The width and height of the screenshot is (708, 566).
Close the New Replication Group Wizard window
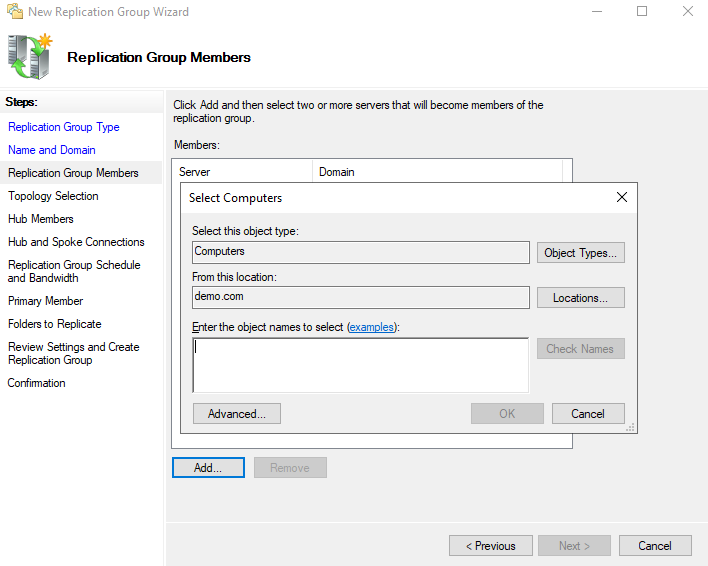pyautogui.click(x=688, y=11)
